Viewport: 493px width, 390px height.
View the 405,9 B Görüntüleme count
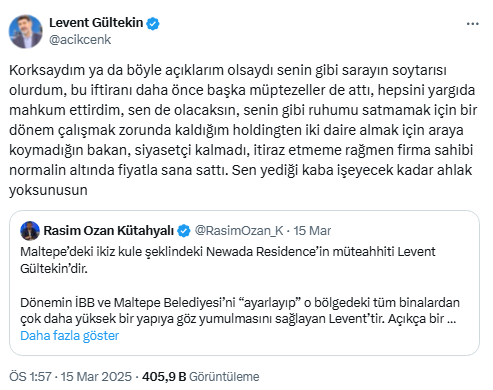pos(201,376)
